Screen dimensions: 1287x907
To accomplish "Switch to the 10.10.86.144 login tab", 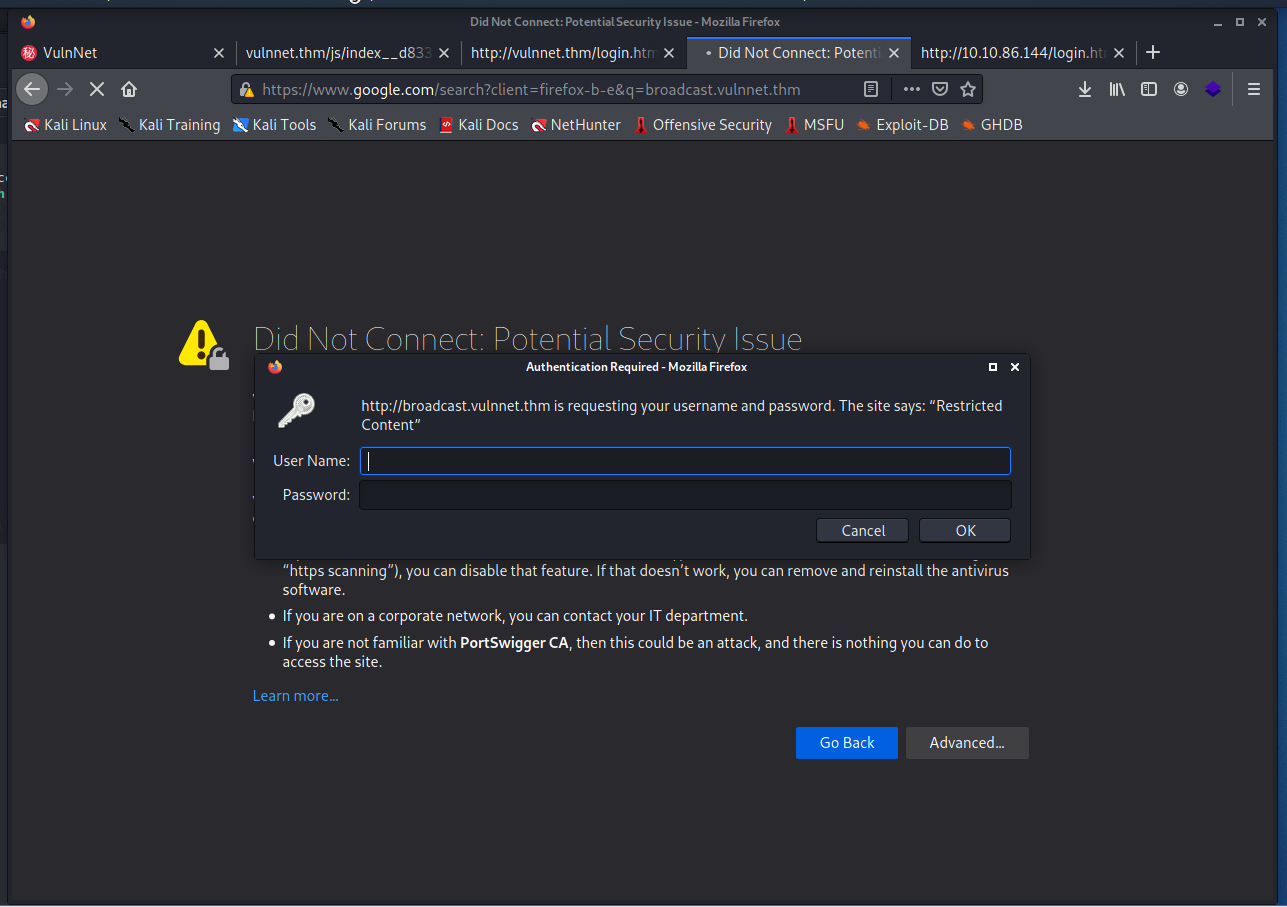I will (x=1010, y=52).
